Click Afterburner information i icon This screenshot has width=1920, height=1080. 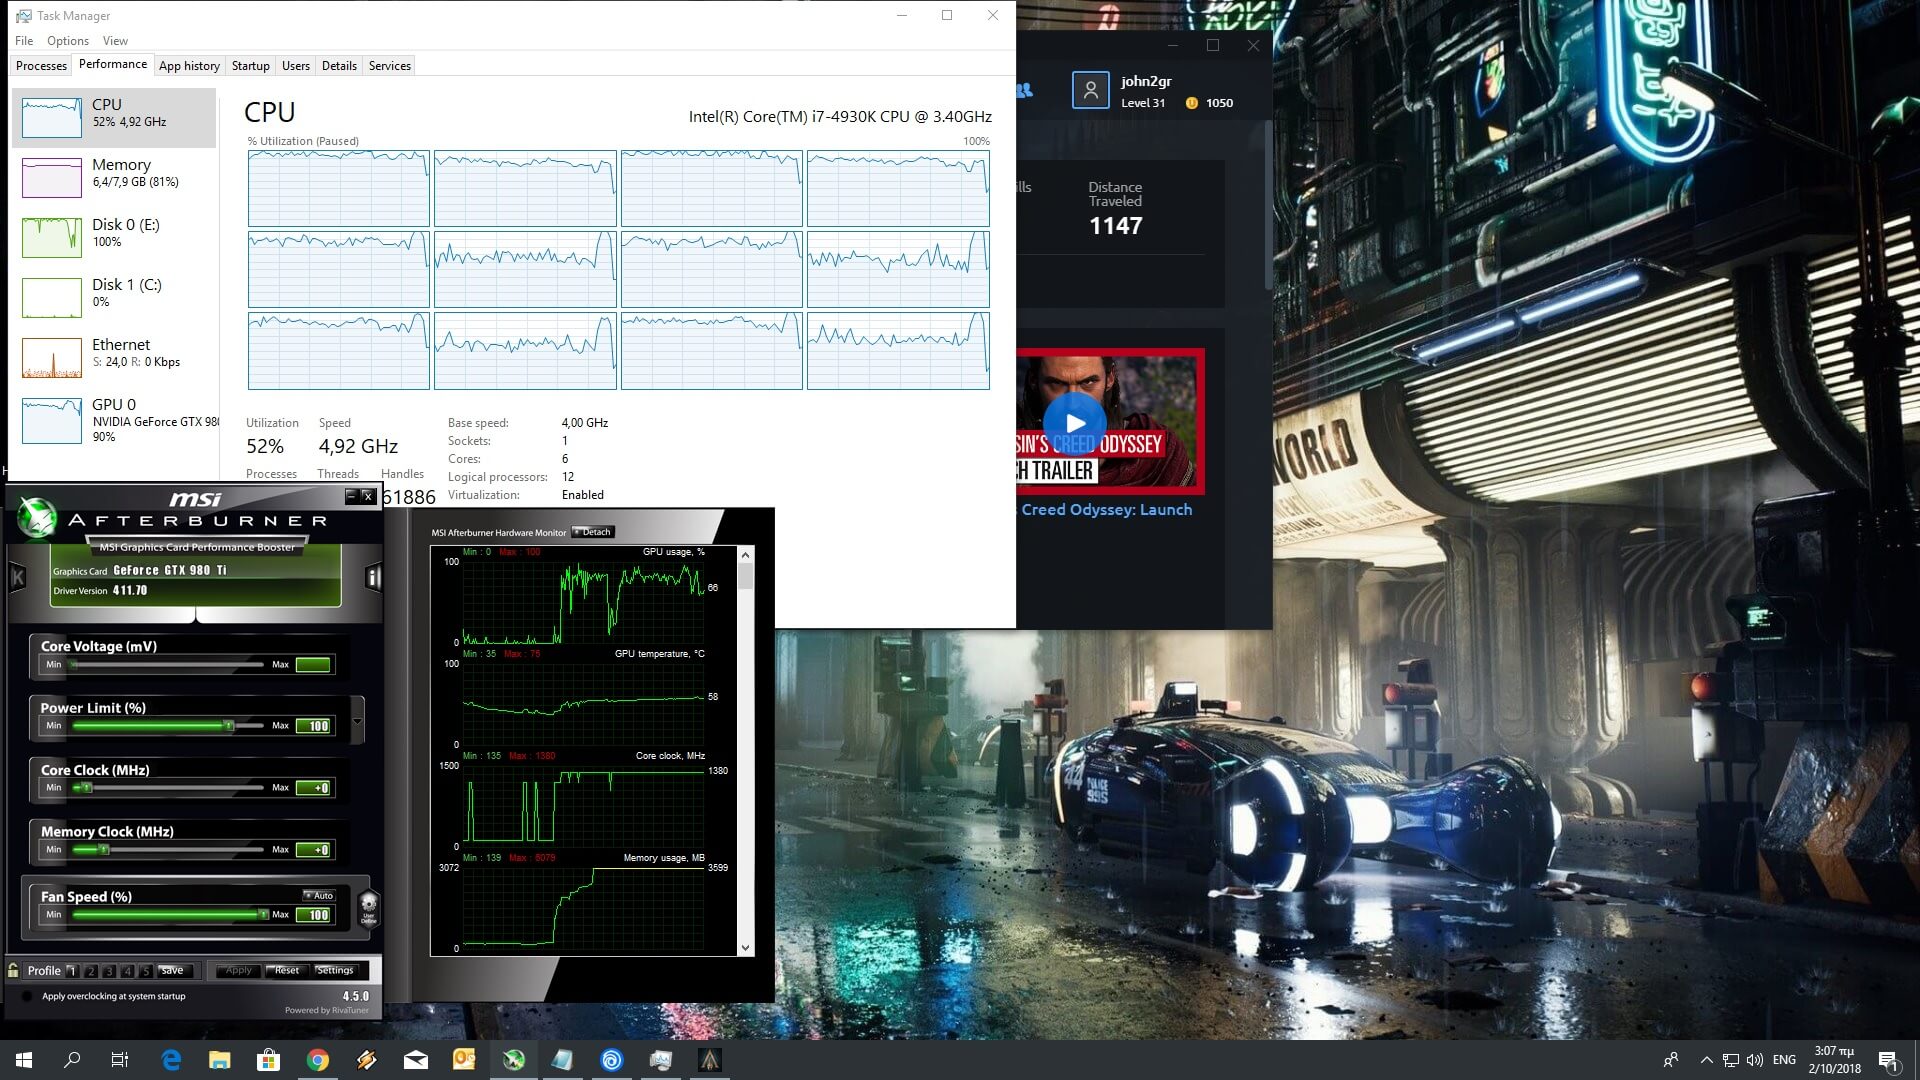tap(373, 577)
